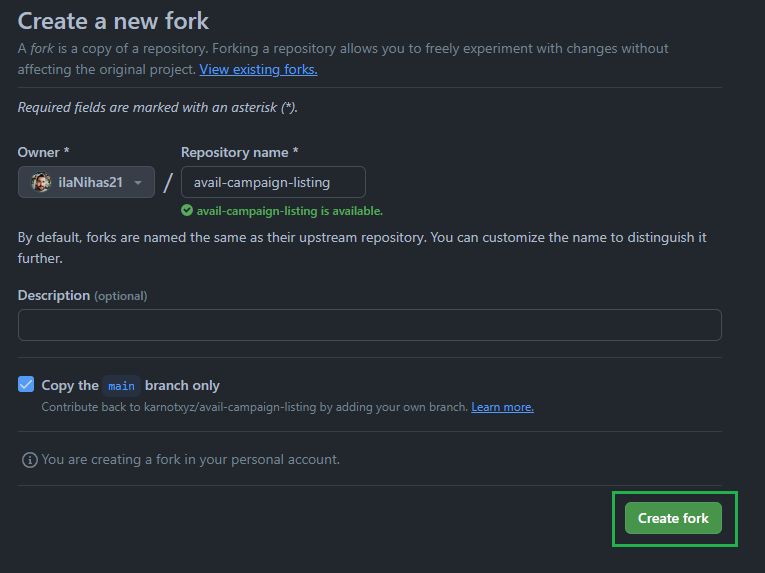Click the 'Description (optional)' label
Image resolution: width=765 pixels, height=573 pixels.
coord(82,296)
